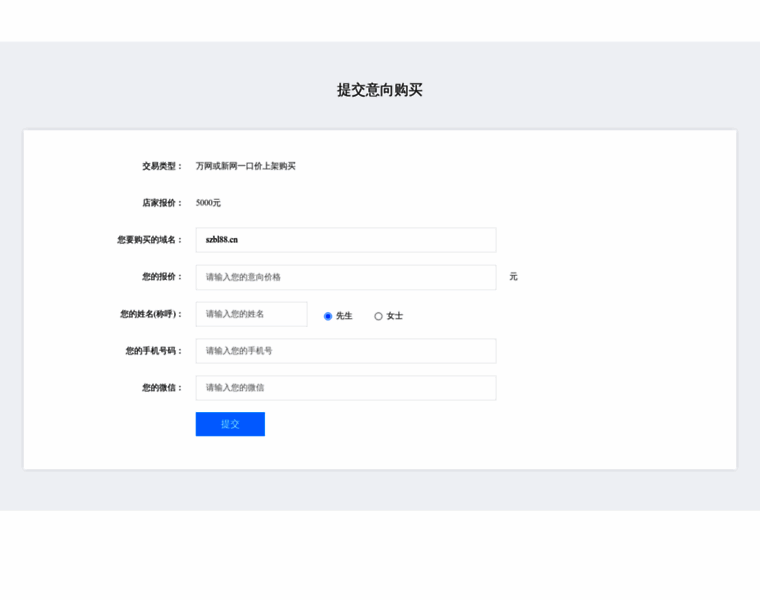The image size is (760, 600).
Task: Click the 请输入您的意向价格 price input
Action: pos(346,277)
